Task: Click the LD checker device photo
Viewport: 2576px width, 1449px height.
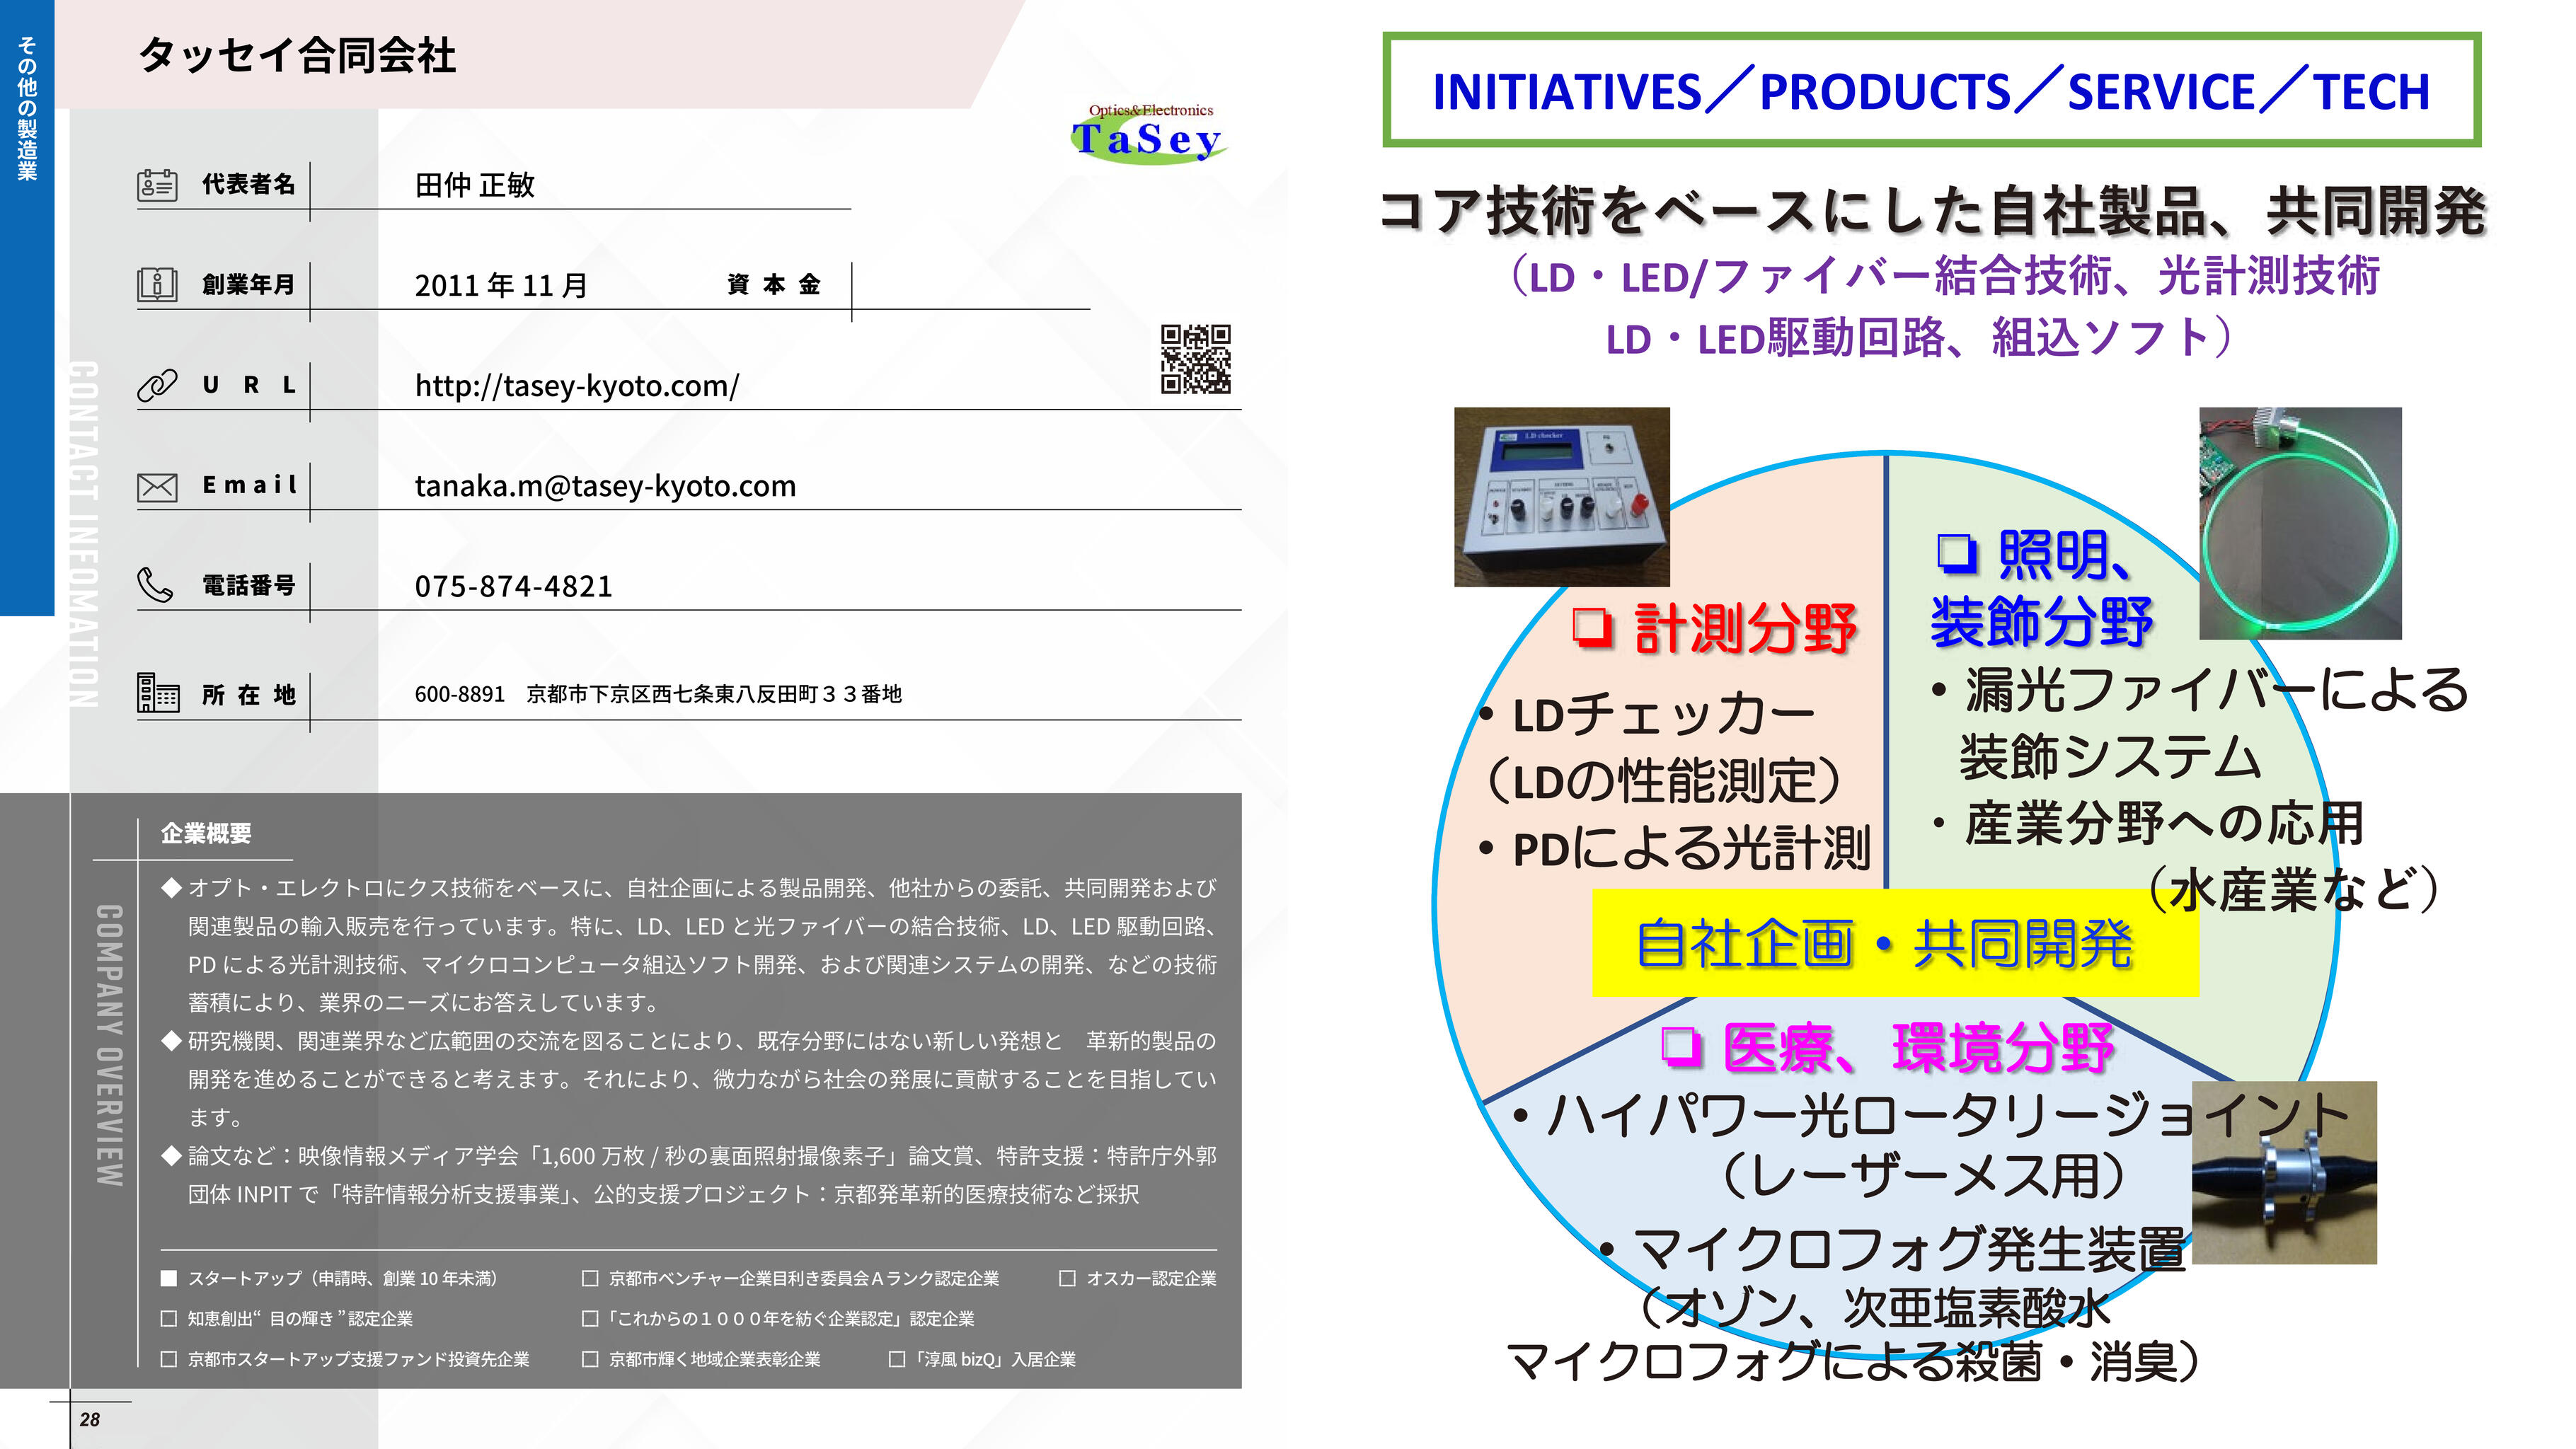Action: pos(1561,496)
